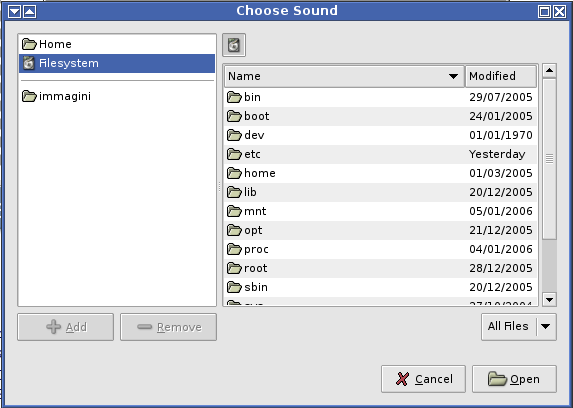573x408 pixels.
Task: Click the Name column sort arrow
Action: pyautogui.click(x=453, y=76)
